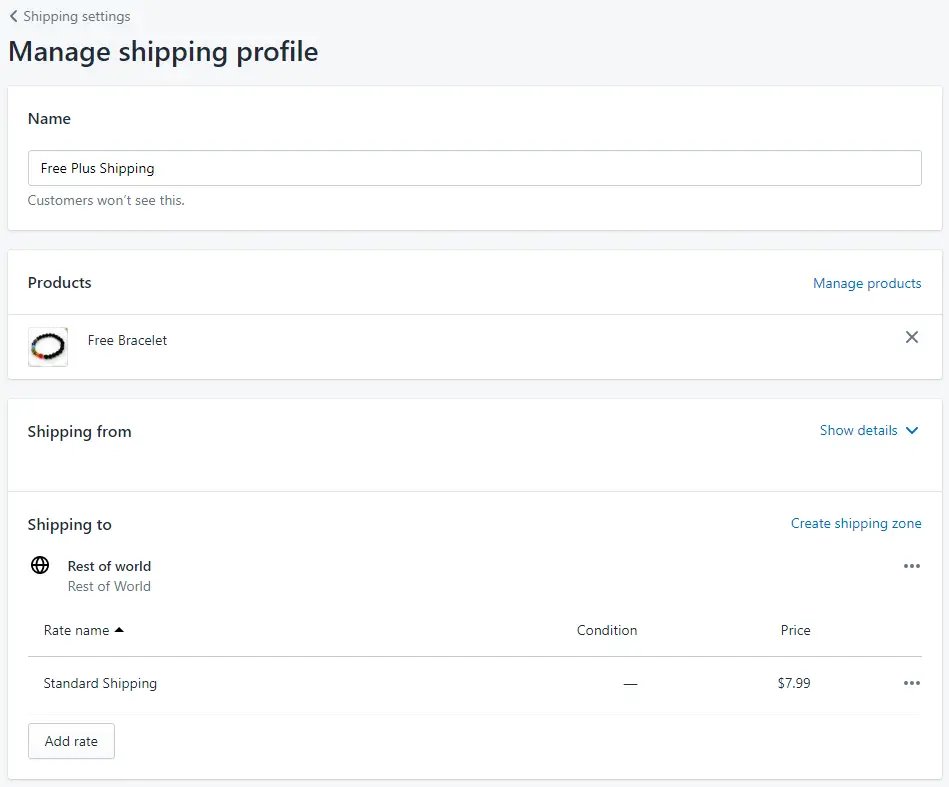Open the Rest of world zone options menu

point(911,566)
